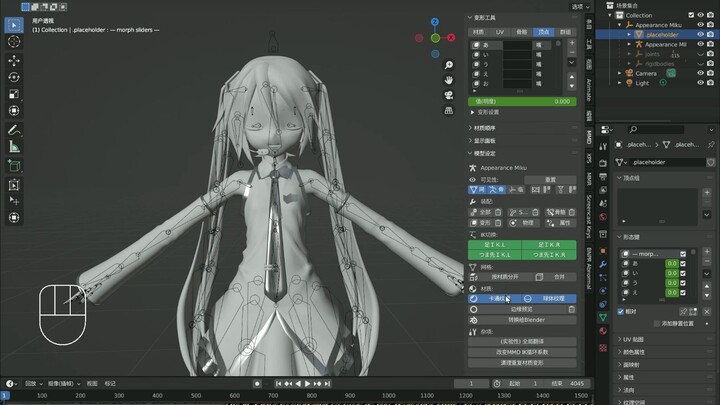This screenshot has width=720, height=405.
Task: Select the Select Box tool
Action: coord(14,25)
